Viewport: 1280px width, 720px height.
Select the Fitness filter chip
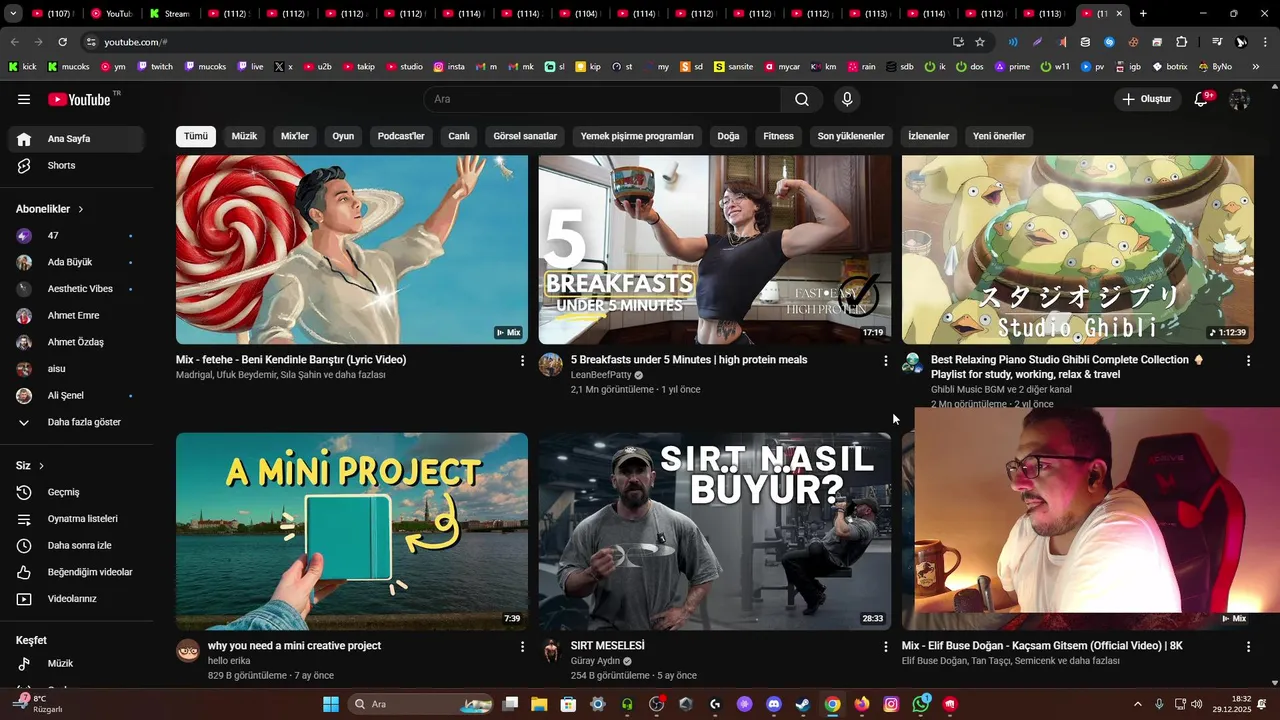coord(778,136)
